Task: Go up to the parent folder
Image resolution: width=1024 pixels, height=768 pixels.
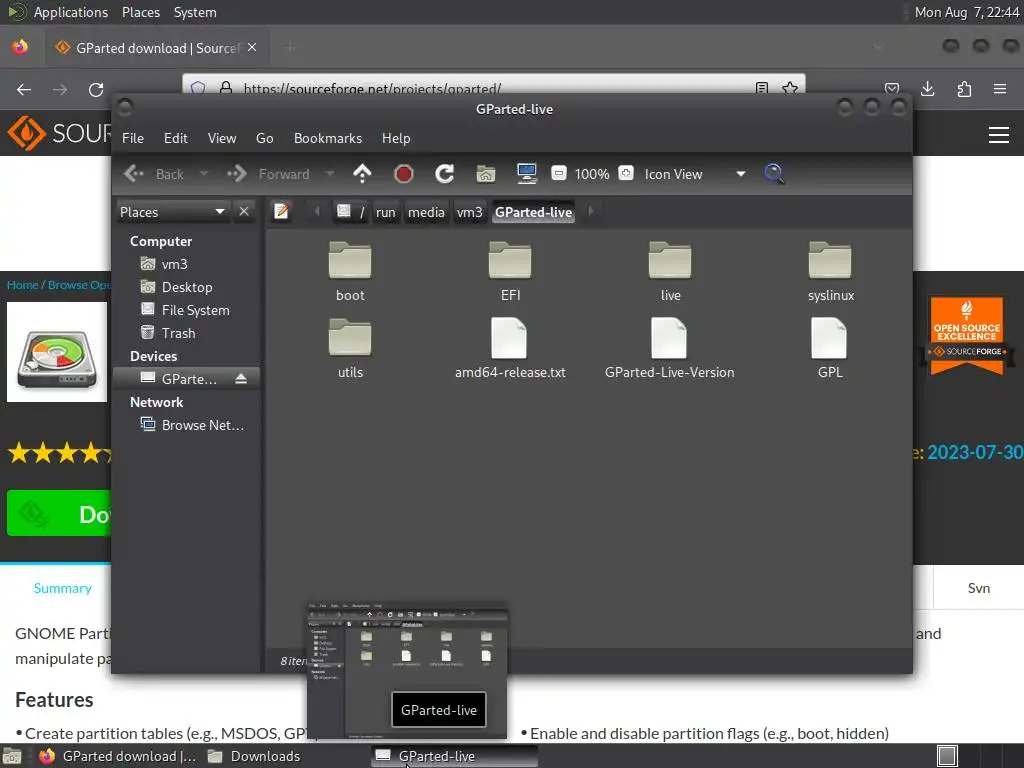Action: pyautogui.click(x=362, y=174)
